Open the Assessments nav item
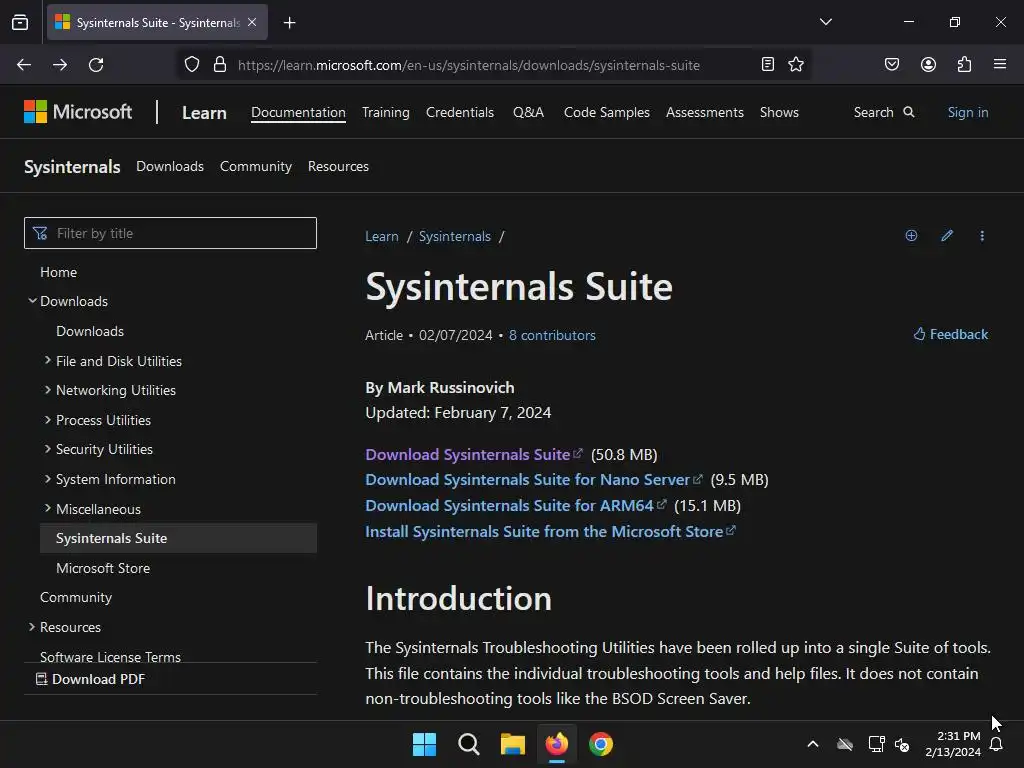This screenshot has width=1024, height=768. (705, 112)
